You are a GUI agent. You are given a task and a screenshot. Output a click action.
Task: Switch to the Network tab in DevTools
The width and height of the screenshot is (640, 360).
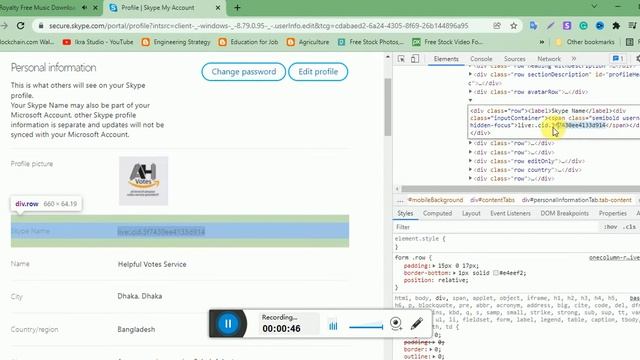tap(549, 59)
